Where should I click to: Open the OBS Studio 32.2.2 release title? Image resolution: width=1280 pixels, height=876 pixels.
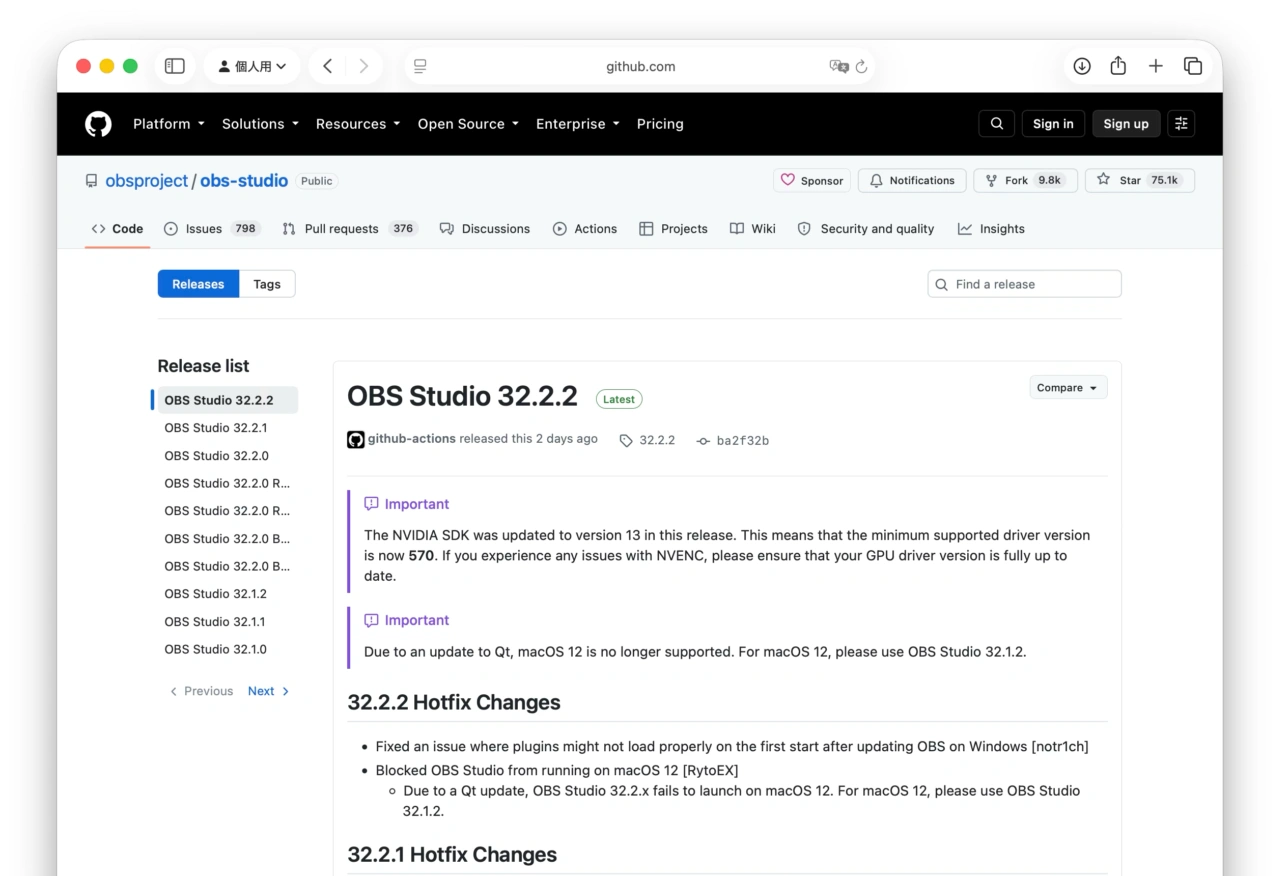(462, 396)
